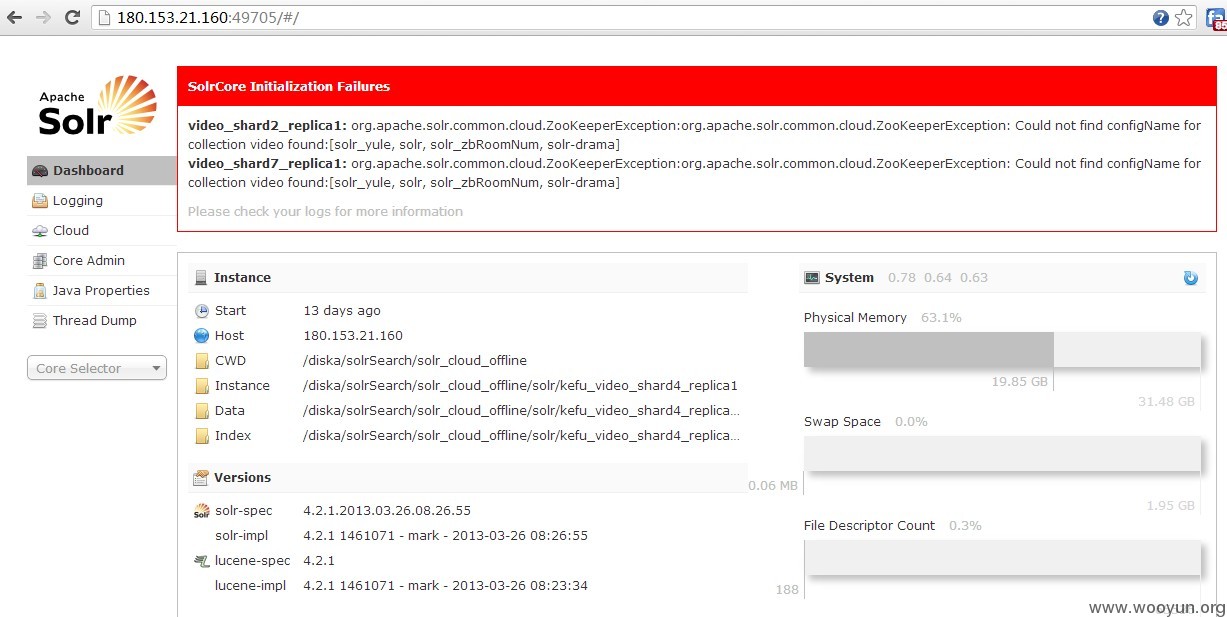Open the Dashboard menu item
Image resolution: width=1227 pixels, height=617 pixels.
coord(102,171)
